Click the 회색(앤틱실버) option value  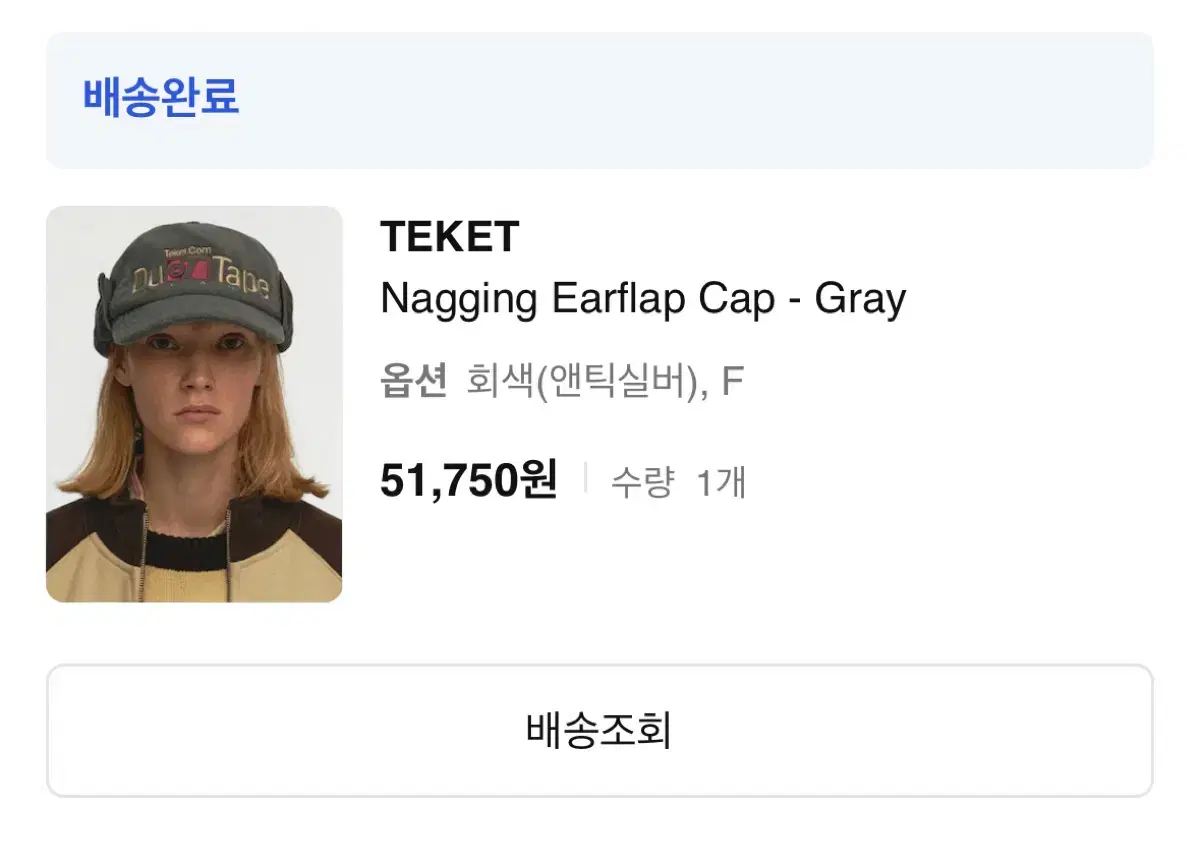pyautogui.click(x=582, y=382)
